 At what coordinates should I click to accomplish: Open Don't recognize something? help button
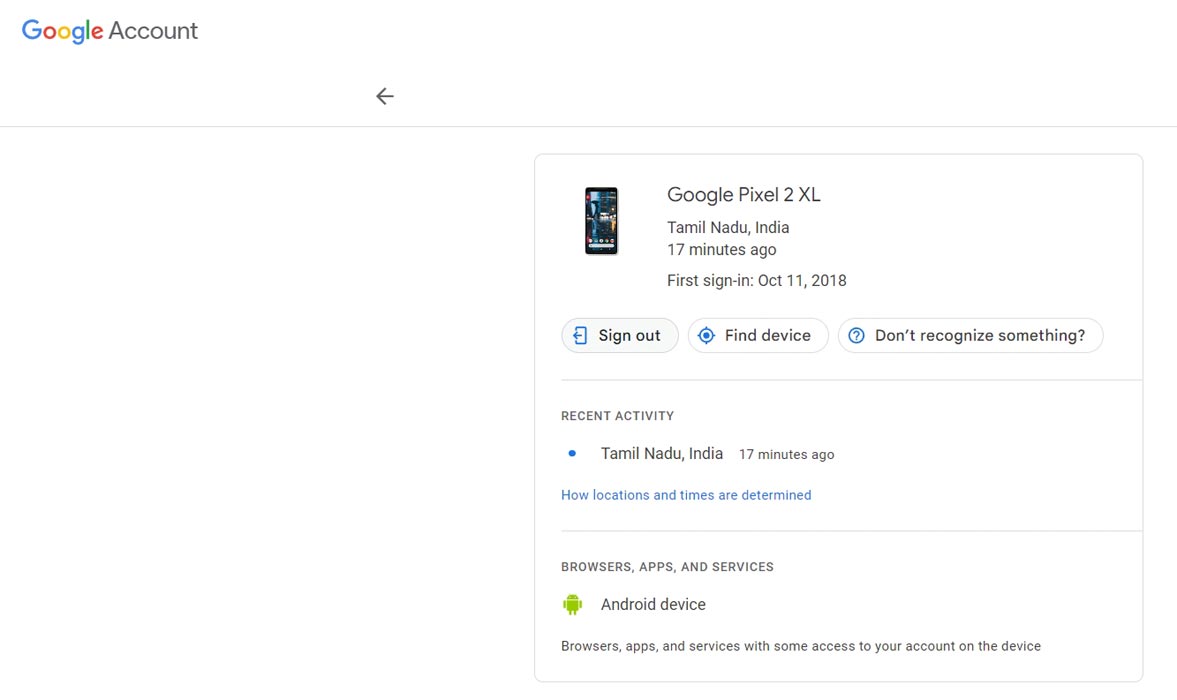tap(971, 335)
